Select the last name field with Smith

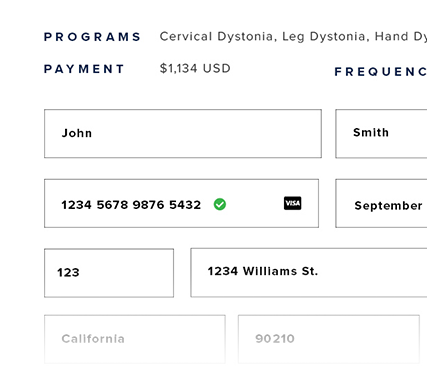[x=381, y=133]
